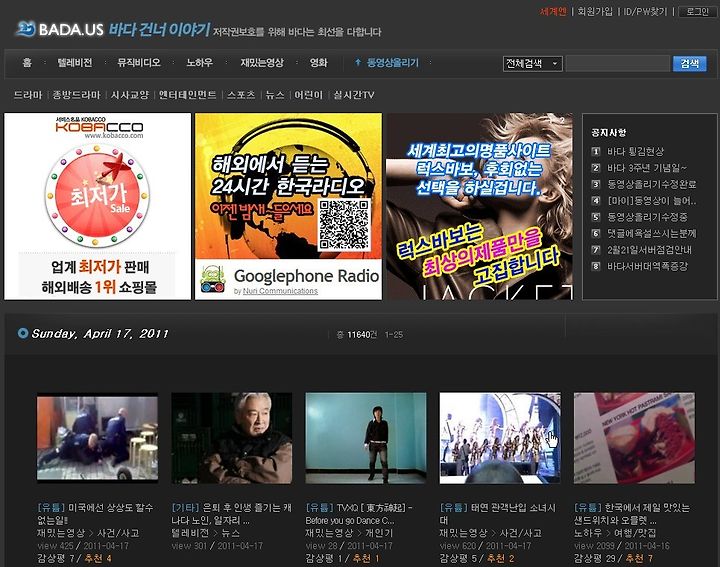Click the upload arrow icon before 동영상올리기
This screenshot has height=567, width=720.
(x=358, y=62)
